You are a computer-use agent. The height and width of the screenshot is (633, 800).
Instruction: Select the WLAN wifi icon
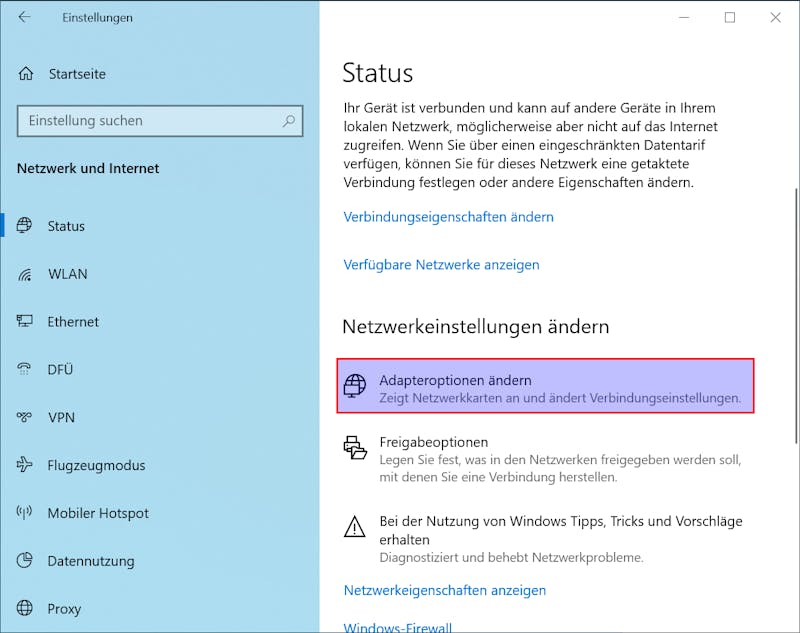pos(24,274)
